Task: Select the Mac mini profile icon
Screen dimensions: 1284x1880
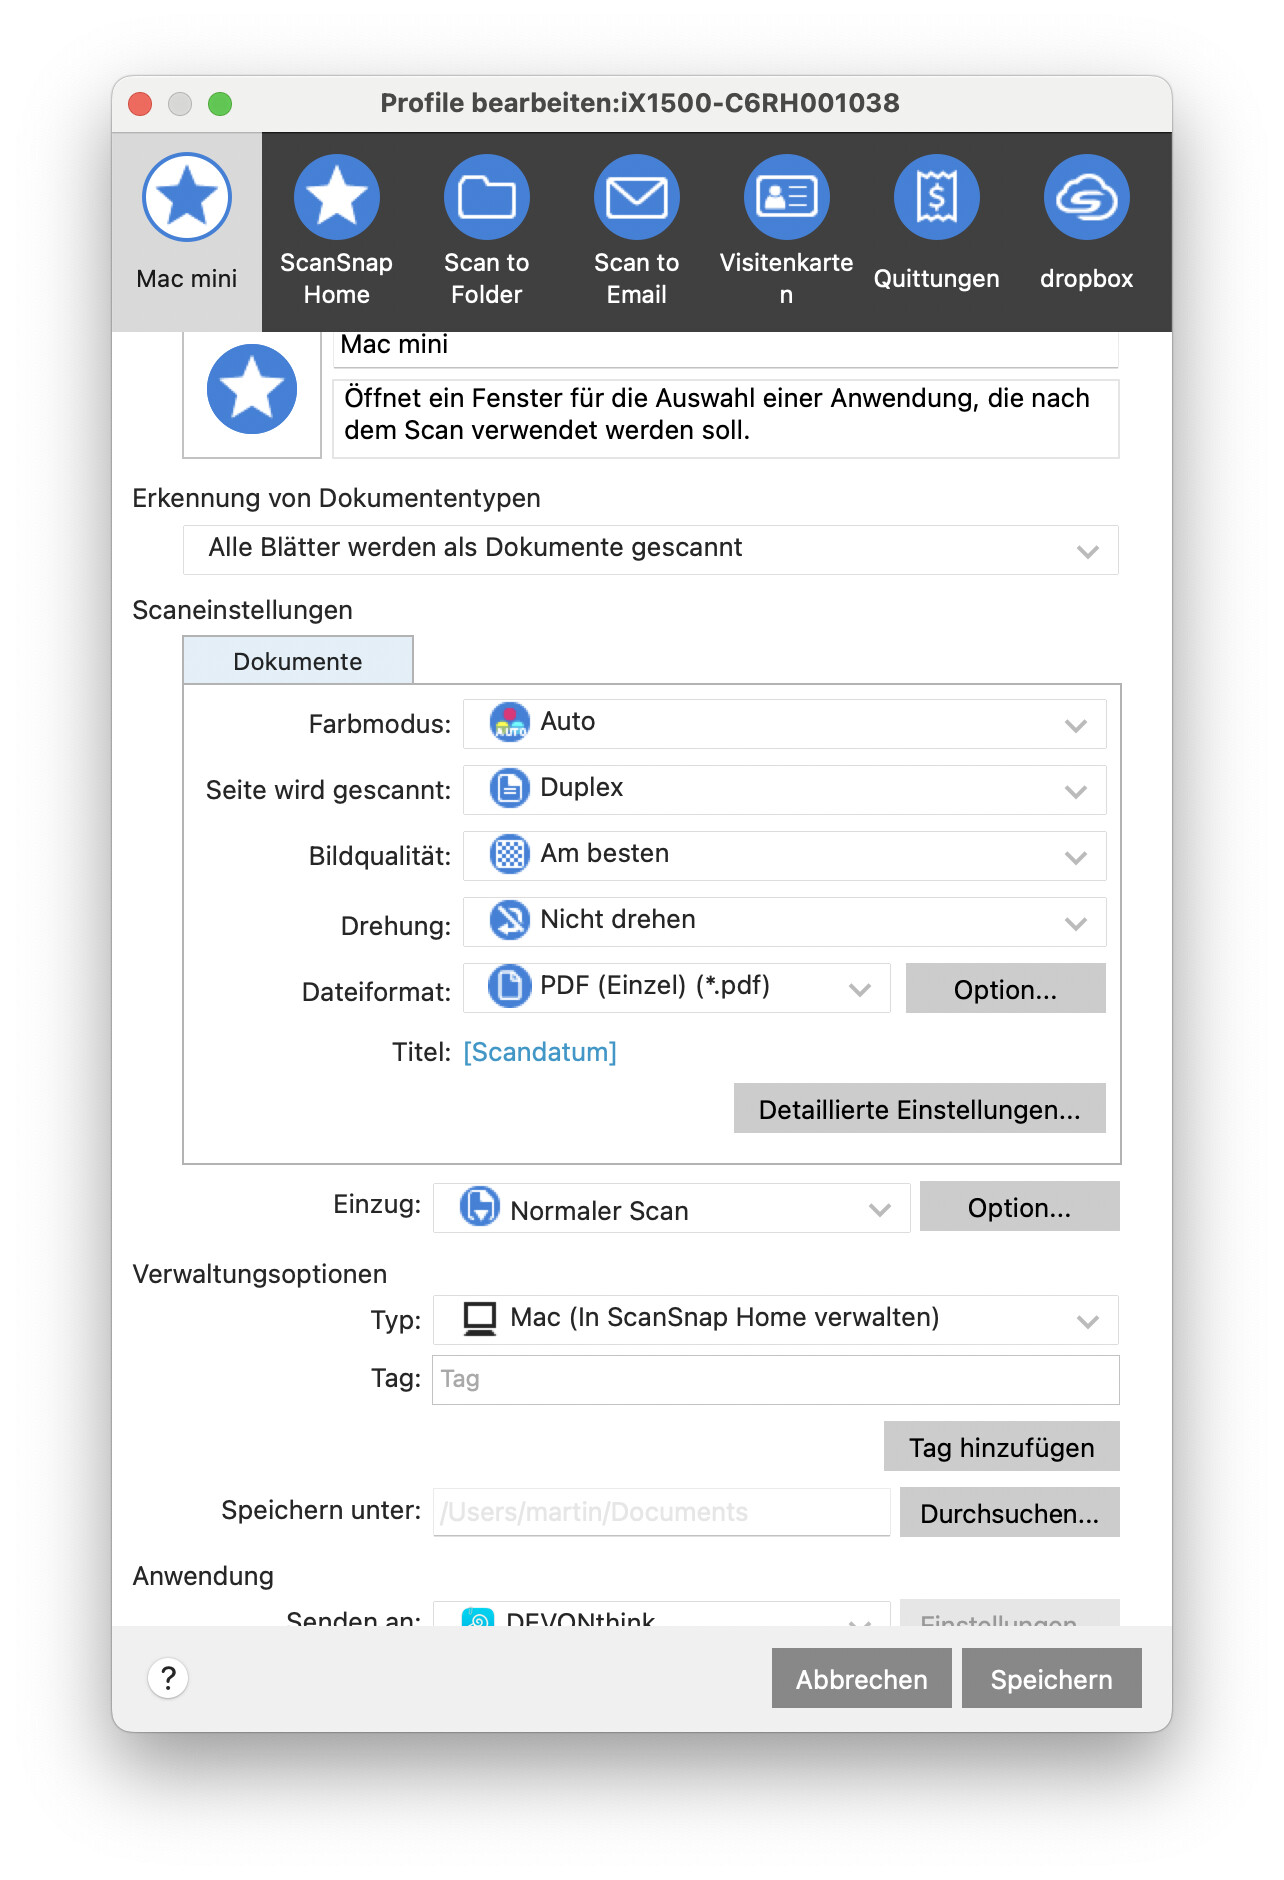Action: pos(187,198)
